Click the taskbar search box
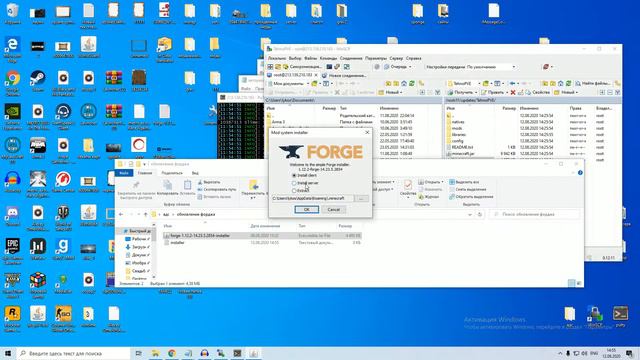This screenshot has height=360, width=640. (73, 353)
